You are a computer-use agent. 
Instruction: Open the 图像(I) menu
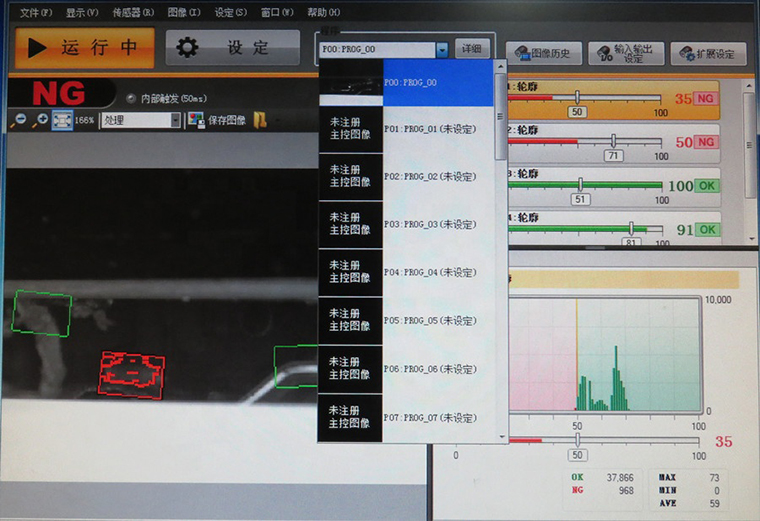click(x=184, y=12)
